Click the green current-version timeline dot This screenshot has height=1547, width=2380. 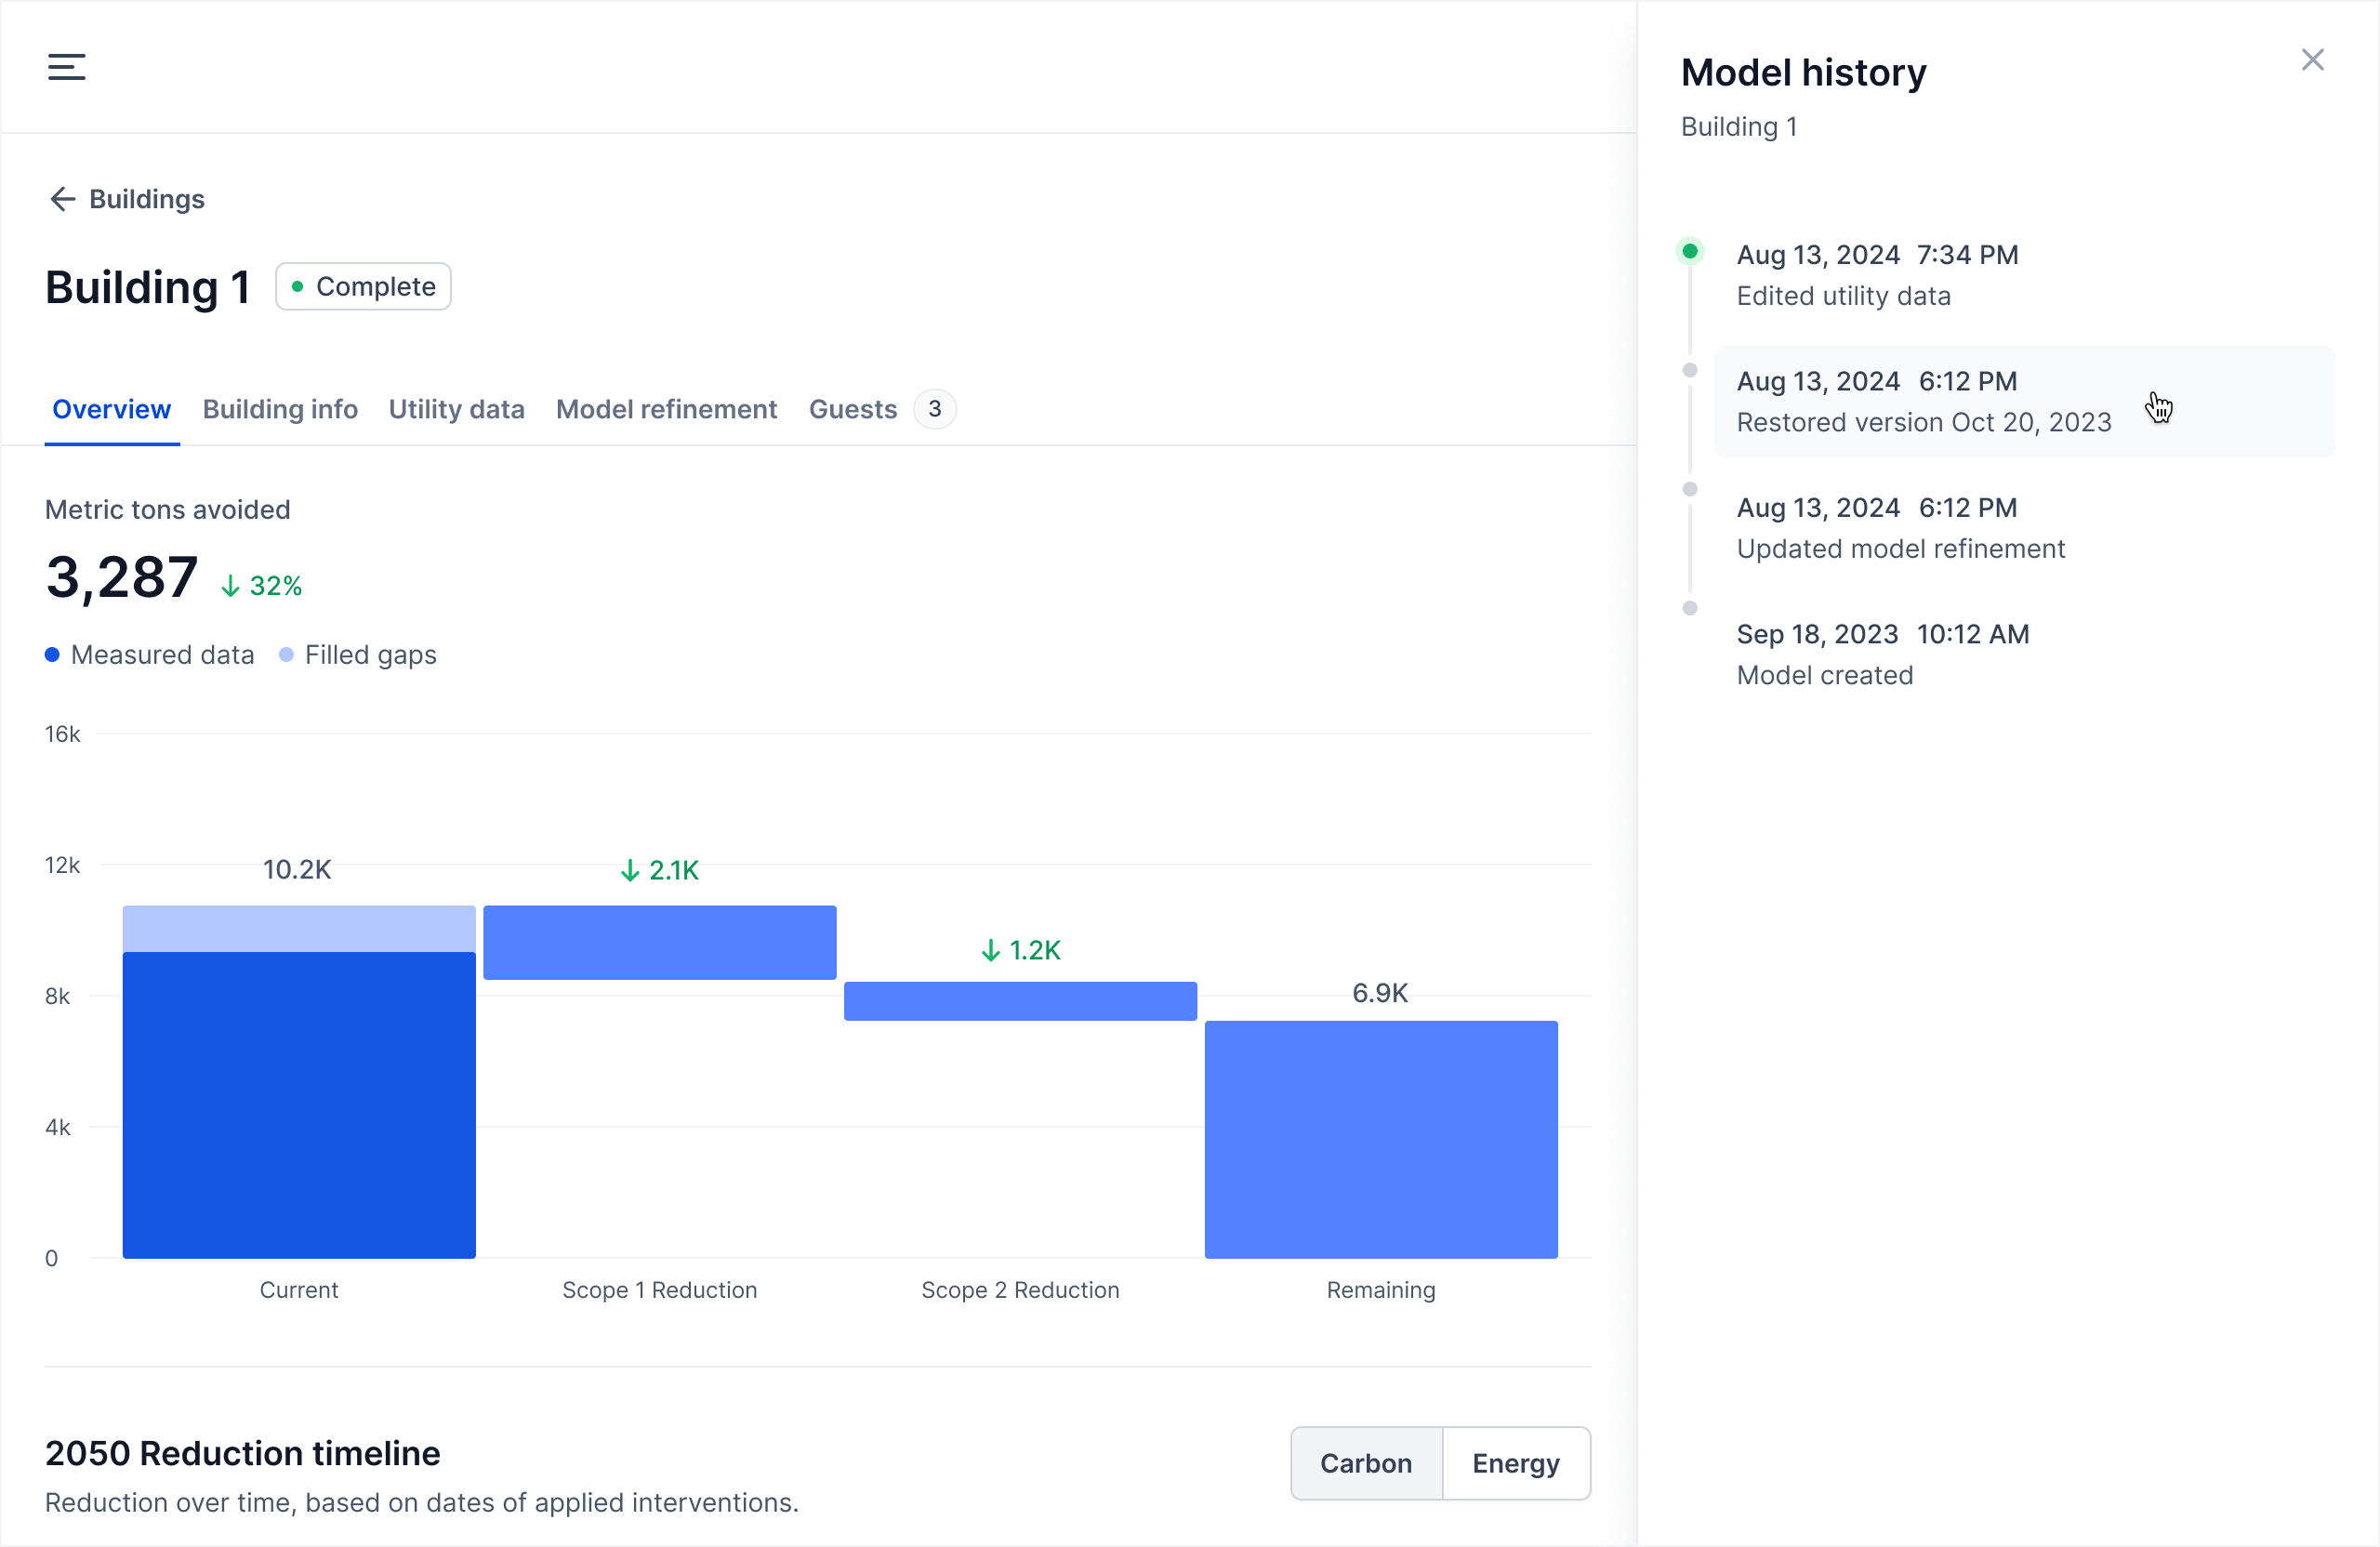click(1690, 251)
